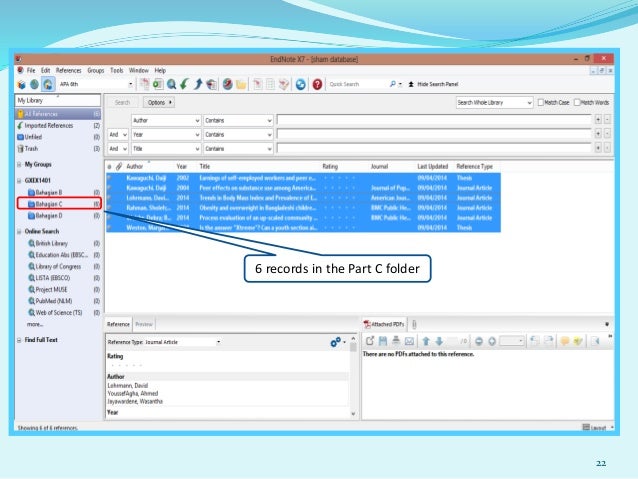This screenshot has height=479, width=638.
Task: Open the File menu
Action: (x=31, y=70)
